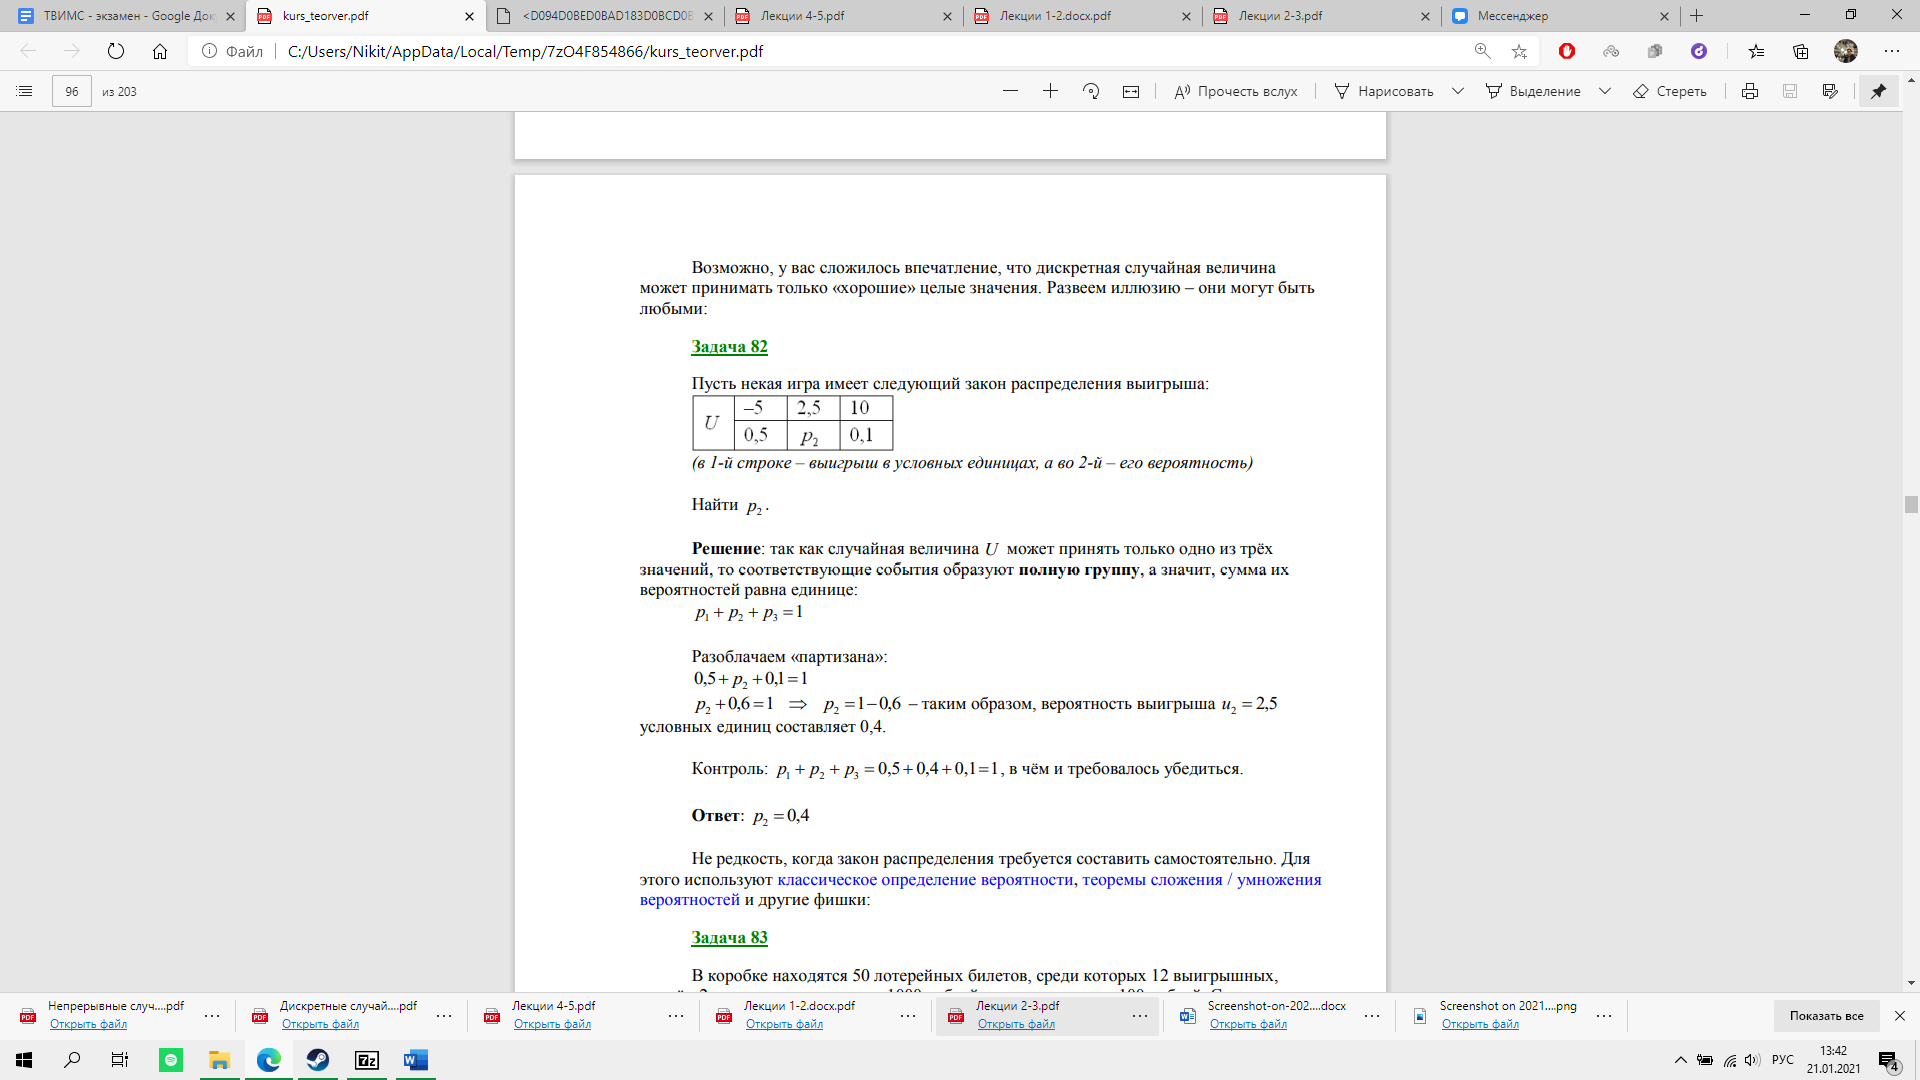Close the kurs_teorver.pdf tab
Screen dimensions: 1920x1080
point(469,16)
